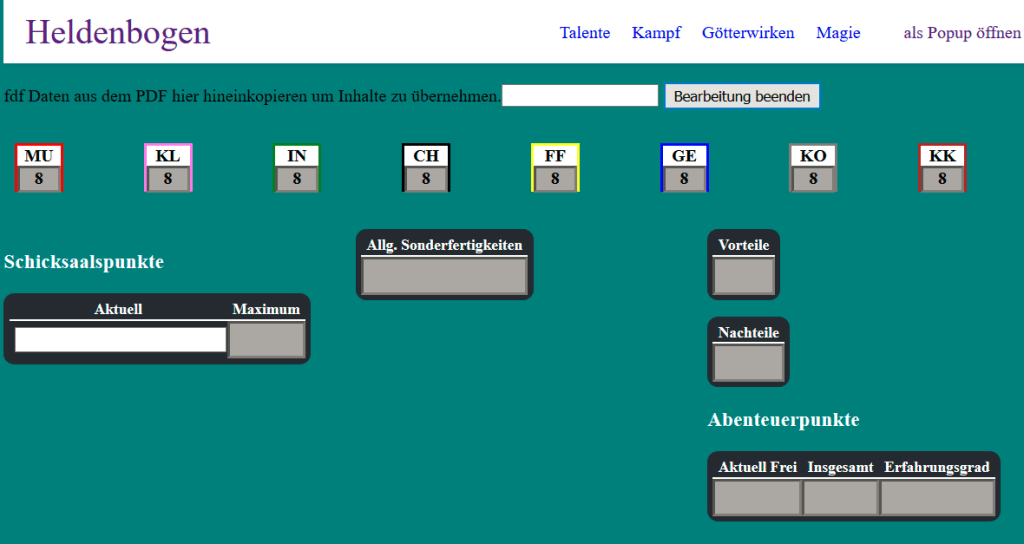1024x544 pixels.
Task: Click the GE attribute value field
Action: (684, 179)
